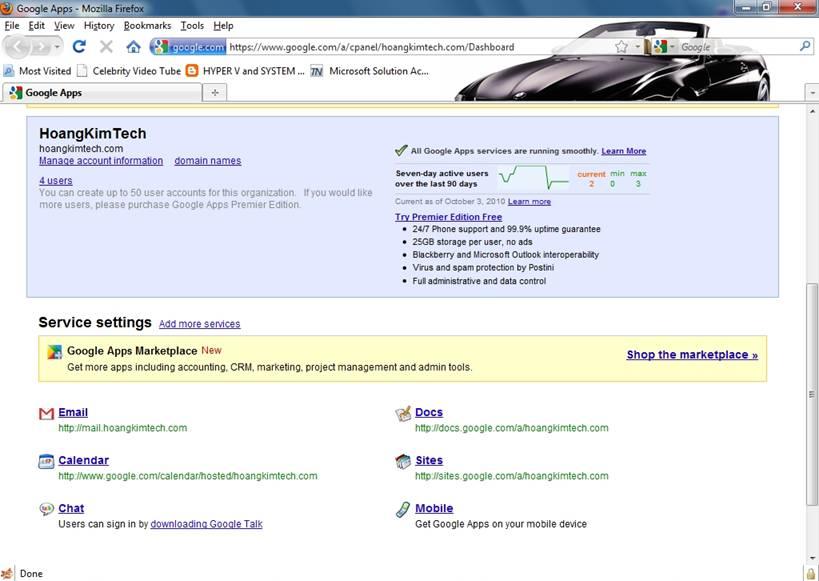Open the Tools menu
Image resolution: width=819 pixels, height=581 pixels.
(192, 26)
